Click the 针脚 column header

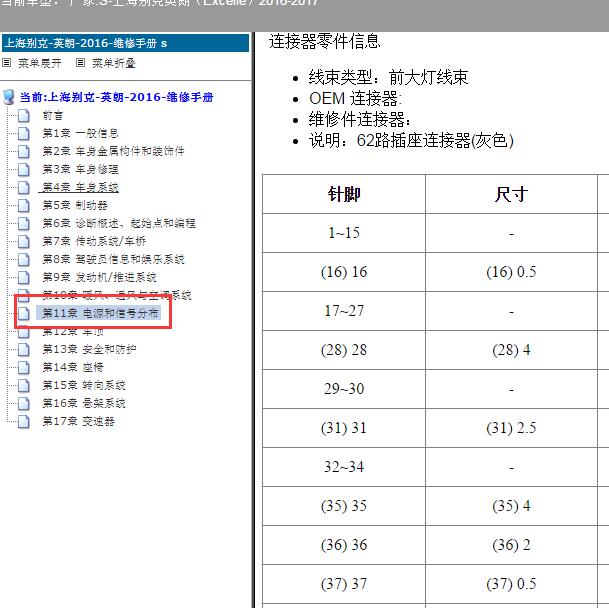click(344, 194)
